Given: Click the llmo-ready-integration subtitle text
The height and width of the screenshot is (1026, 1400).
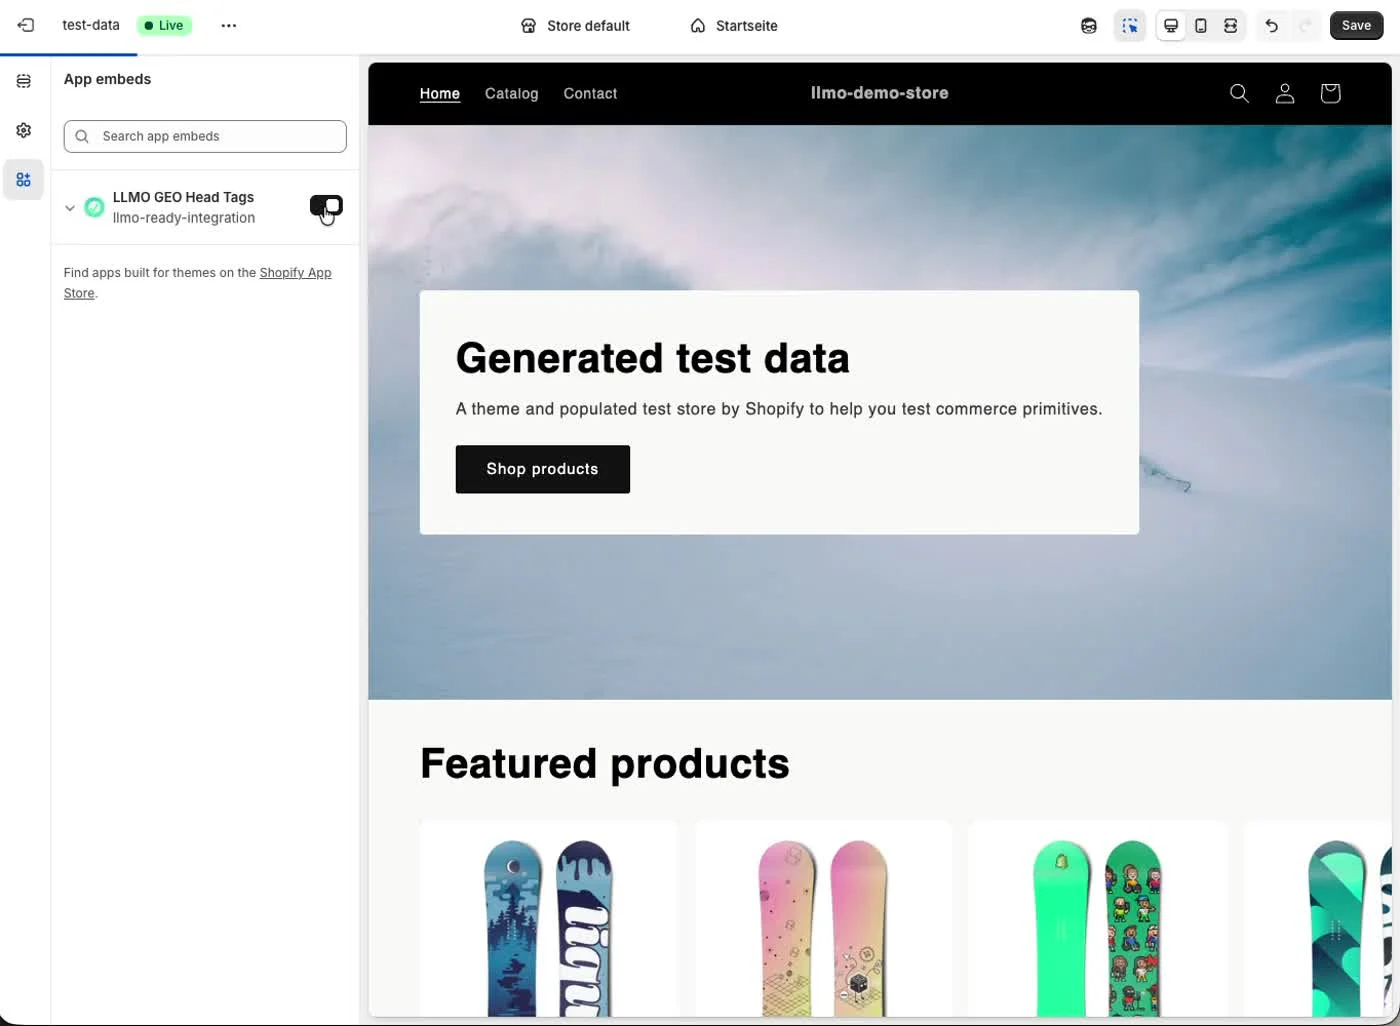Looking at the screenshot, I should (x=184, y=218).
